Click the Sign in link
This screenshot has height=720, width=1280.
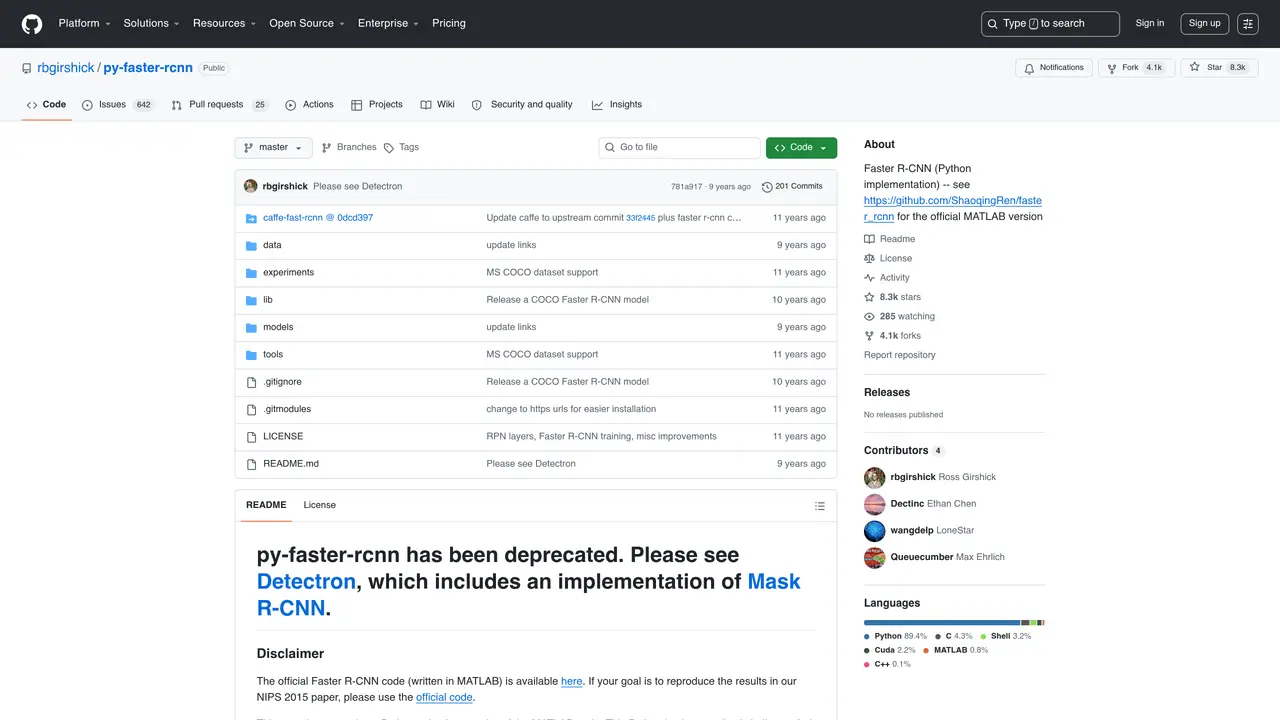coord(1150,24)
